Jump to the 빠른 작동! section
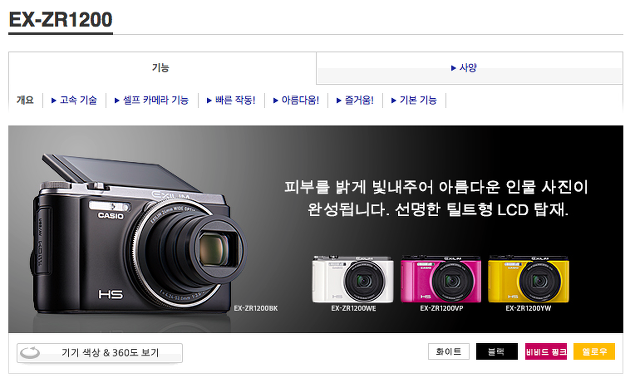 [231, 100]
